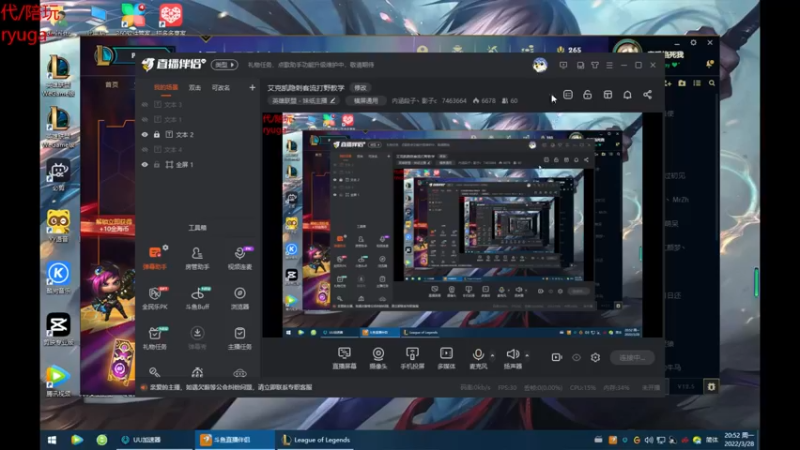The width and height of the screenshot is (800, 450).
Task: Open the 腾讯视频 desktop shortcut
Action: click(x=58, y=381)
